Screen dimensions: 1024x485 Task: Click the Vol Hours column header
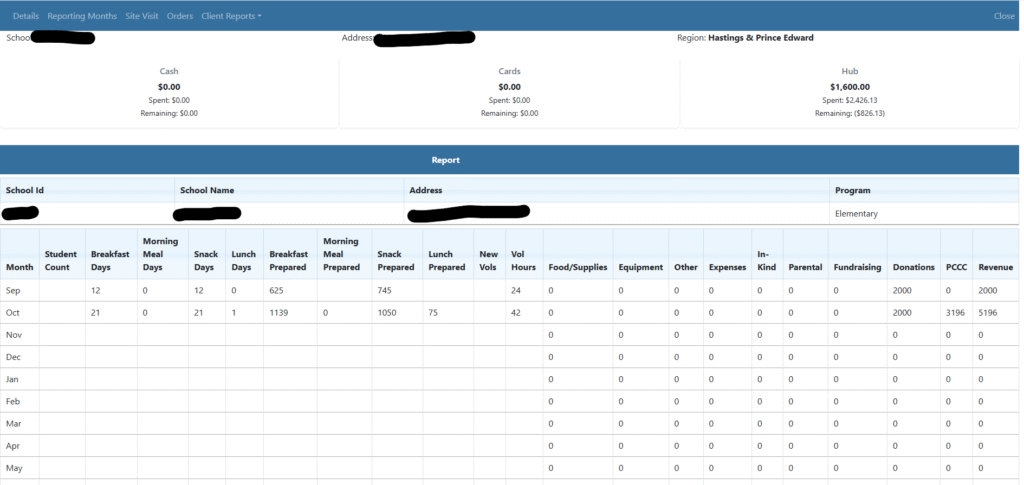524,260
